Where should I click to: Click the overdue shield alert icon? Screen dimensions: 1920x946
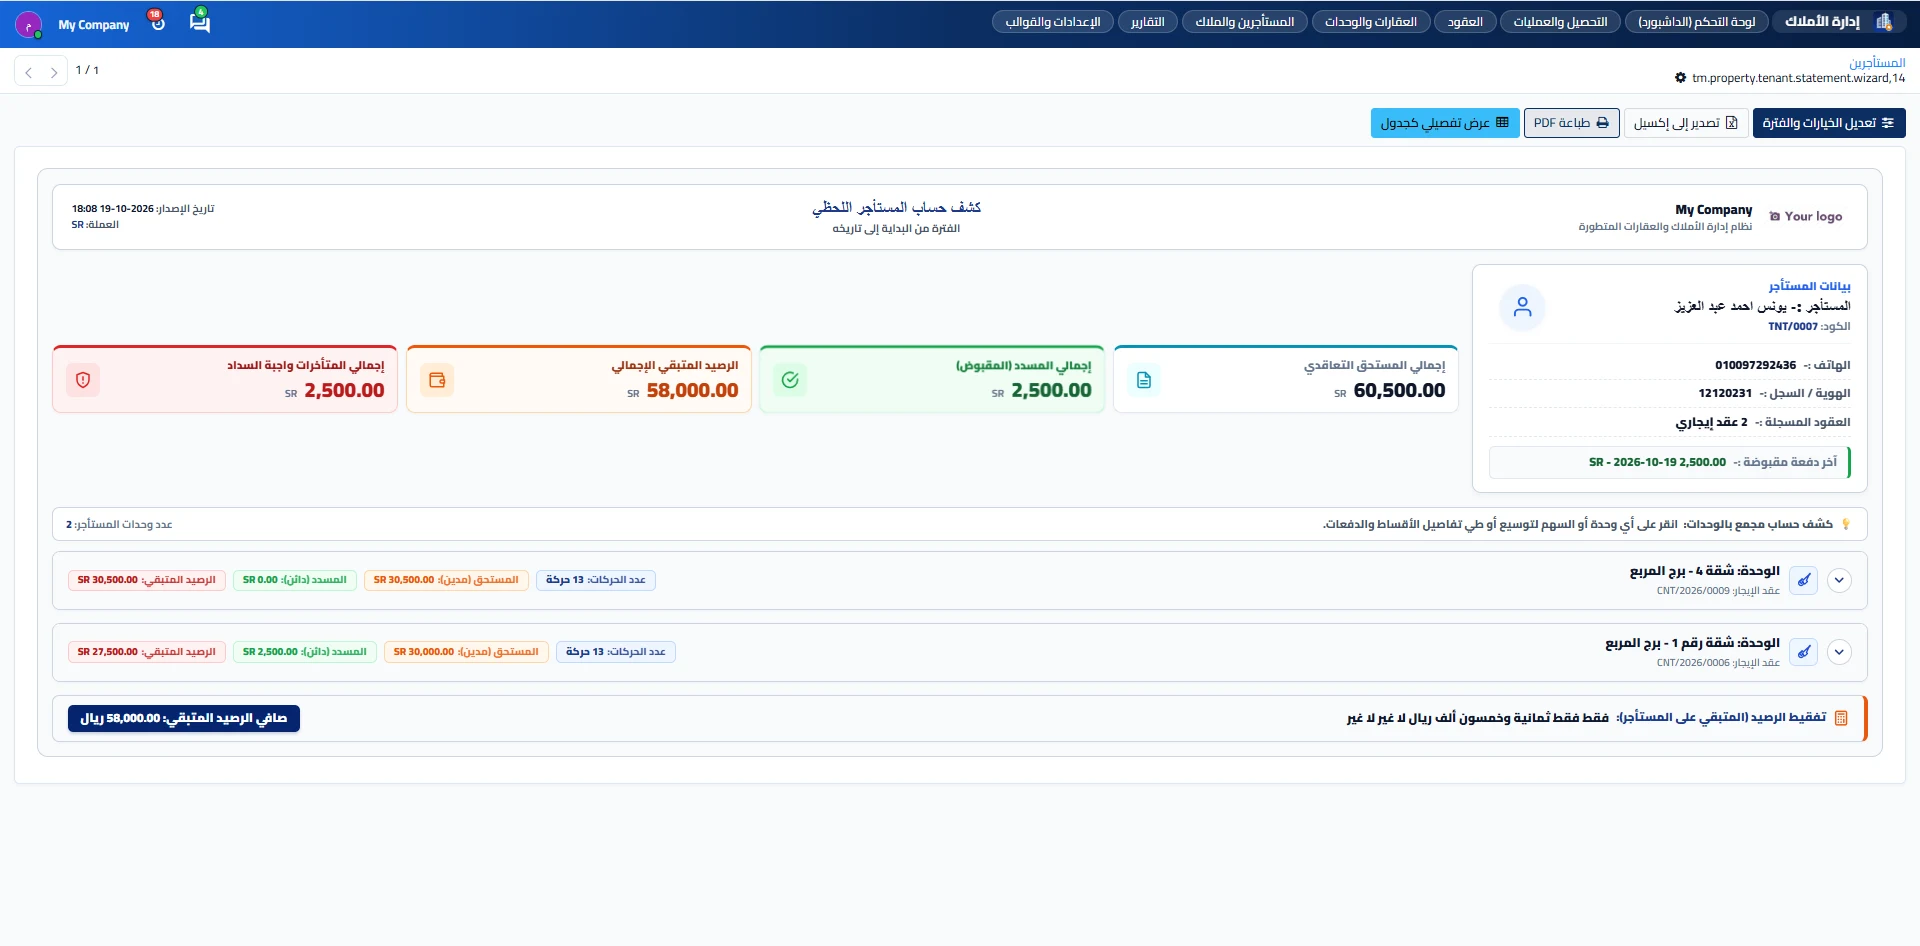coord(83,380)
